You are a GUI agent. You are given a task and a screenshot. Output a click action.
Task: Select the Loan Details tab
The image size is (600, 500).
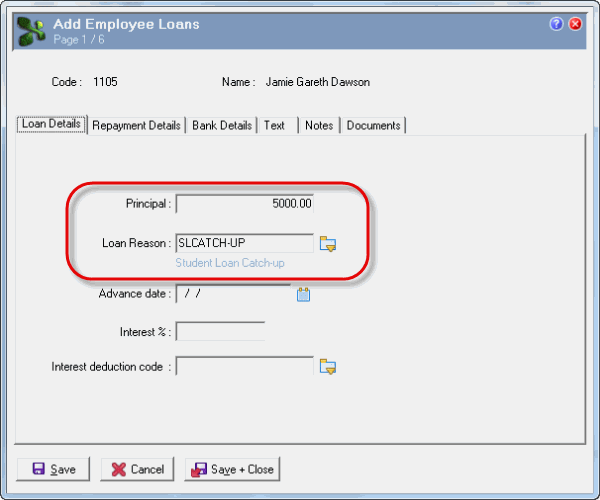(x=51, y=124)
